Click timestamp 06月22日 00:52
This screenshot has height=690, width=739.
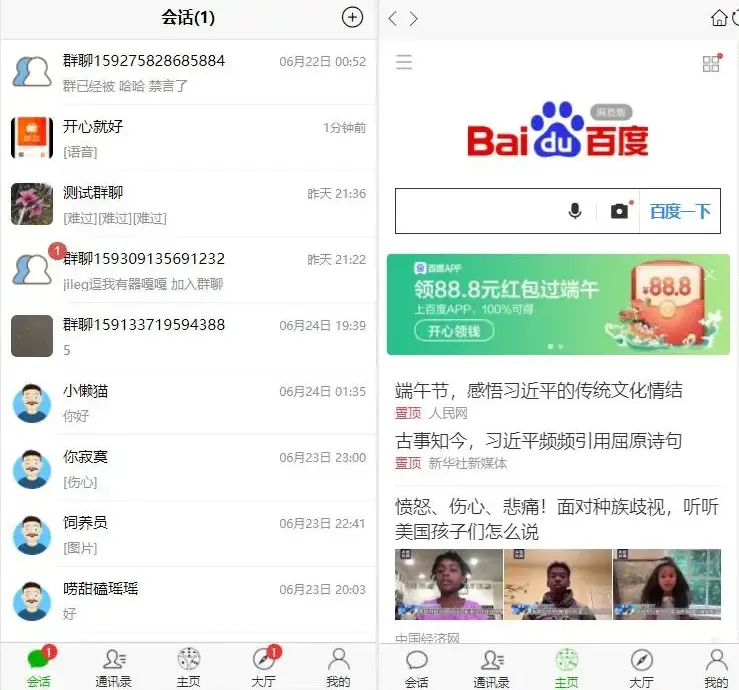[322, 61]
